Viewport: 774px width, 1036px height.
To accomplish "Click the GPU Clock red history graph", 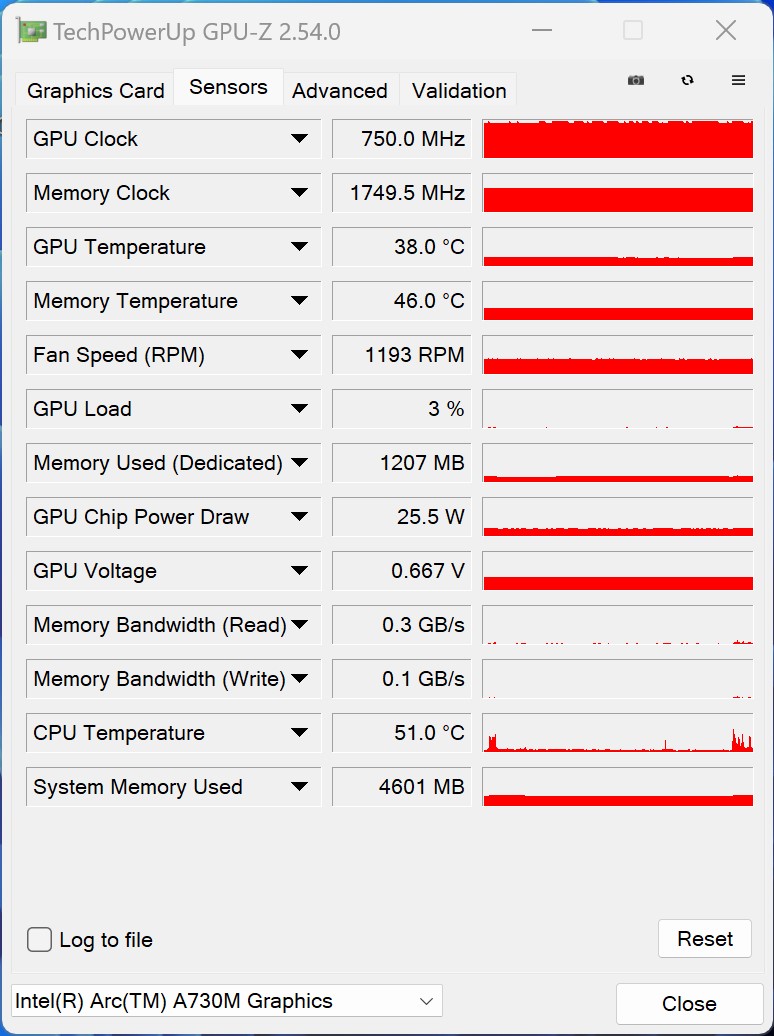I will pos(618,139).
